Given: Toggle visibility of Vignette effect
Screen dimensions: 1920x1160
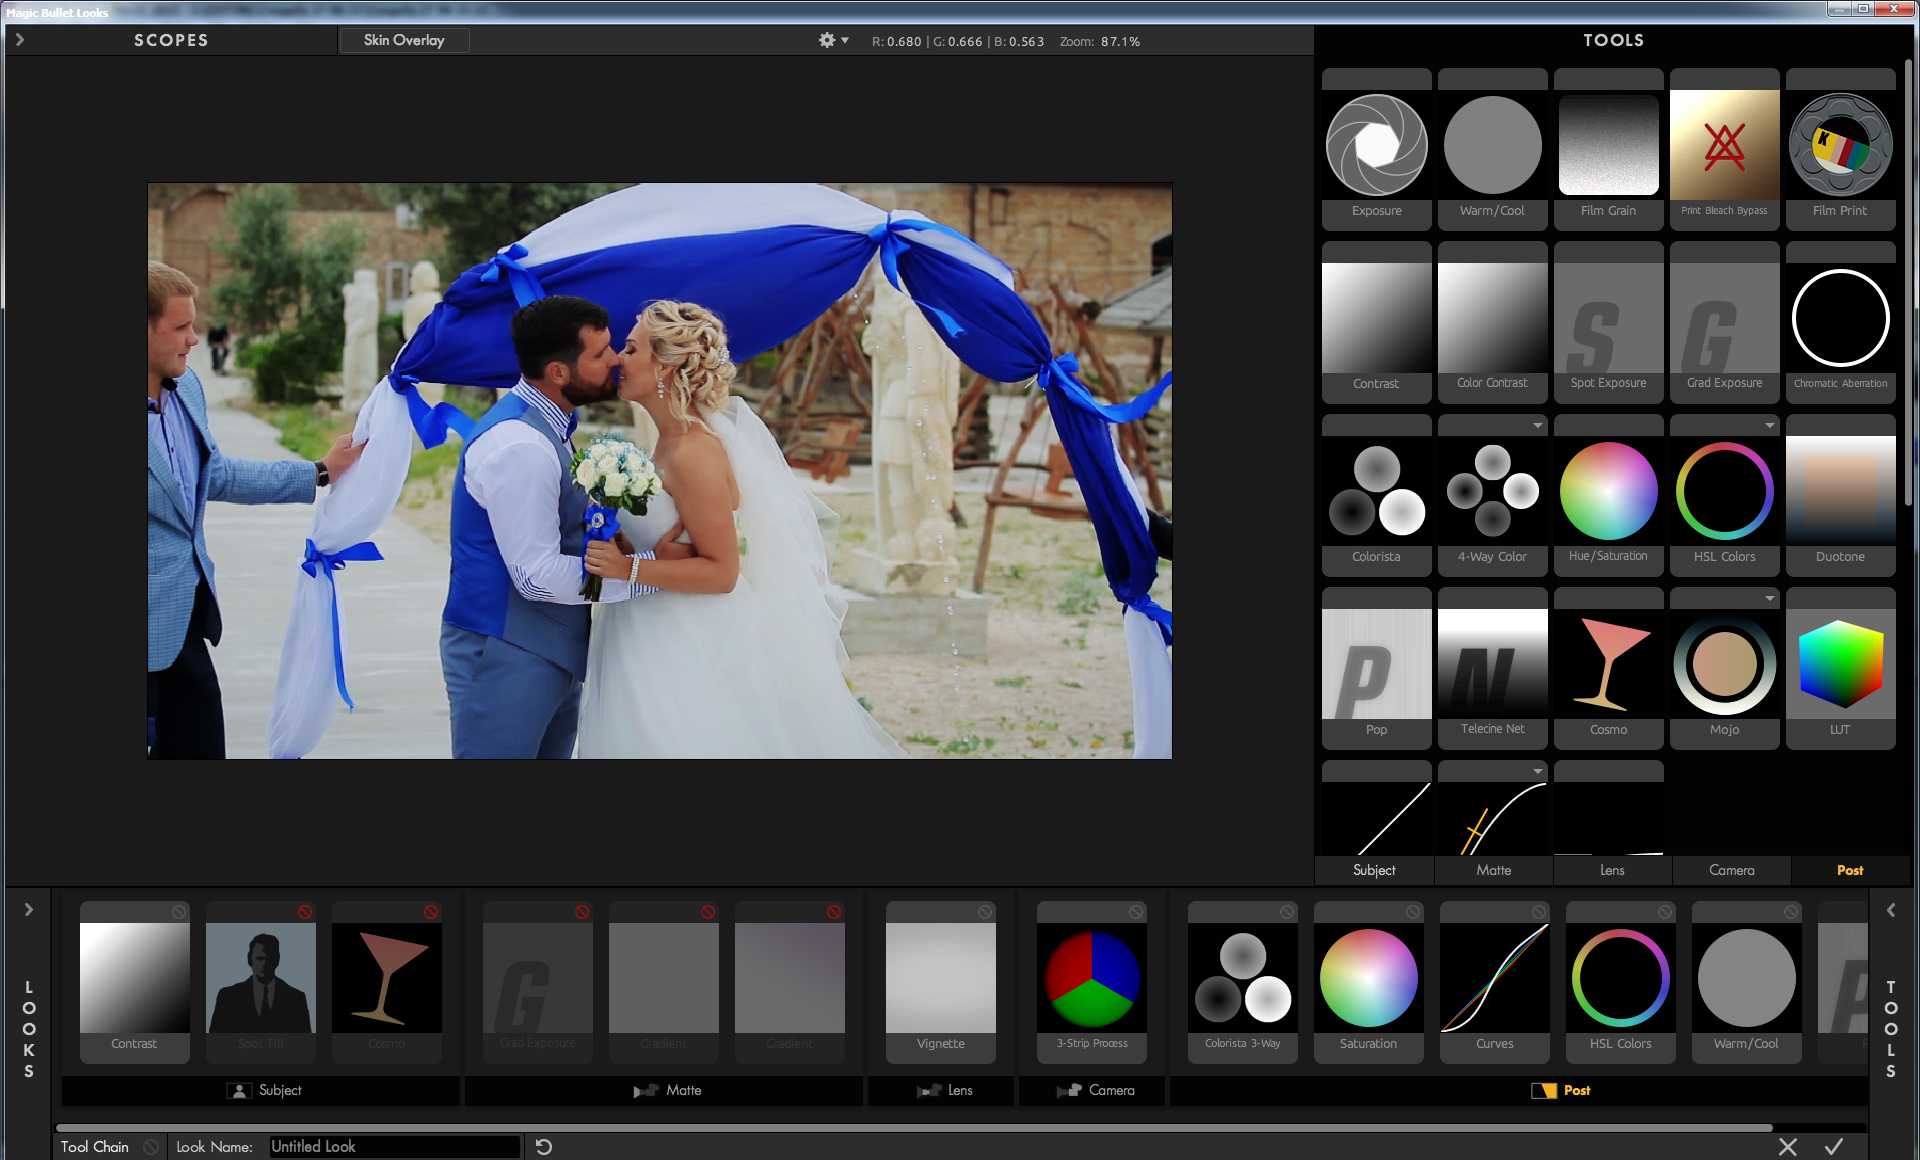Looking at the screenshot, I should click(x=987, y=910).
